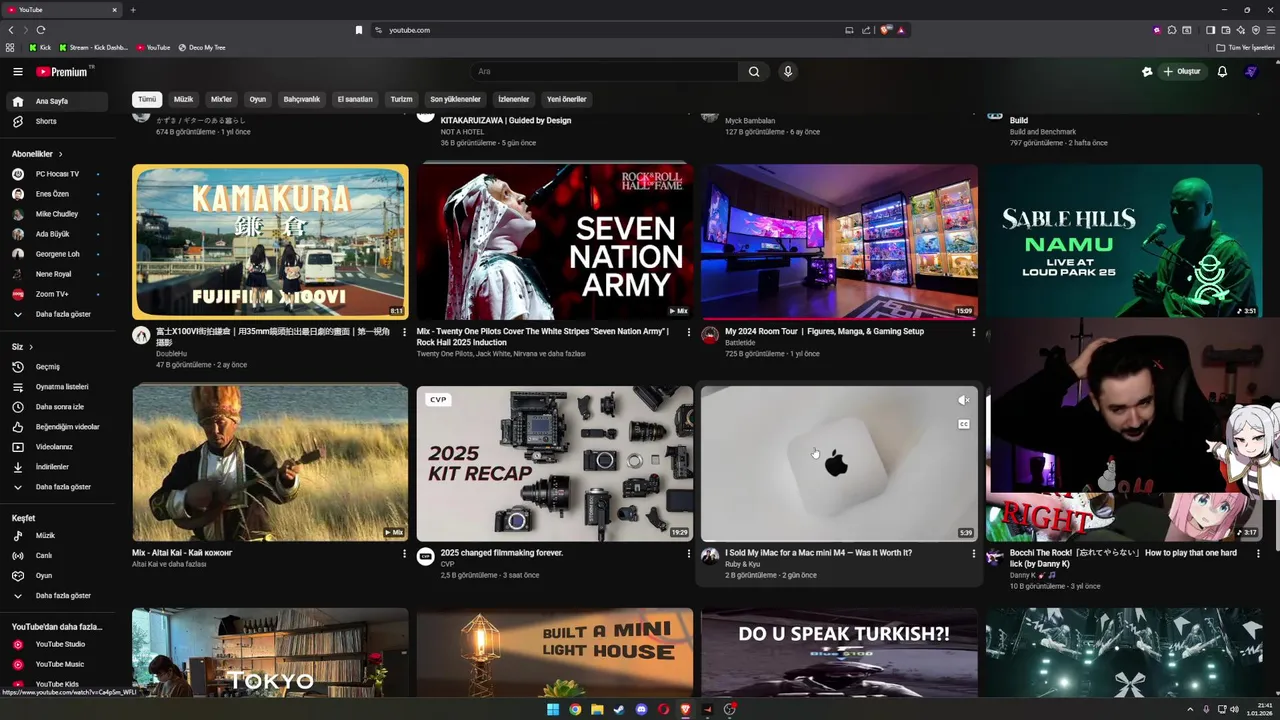
Task: Open Oynatma listeleri playlists
Action: [57, 387]
